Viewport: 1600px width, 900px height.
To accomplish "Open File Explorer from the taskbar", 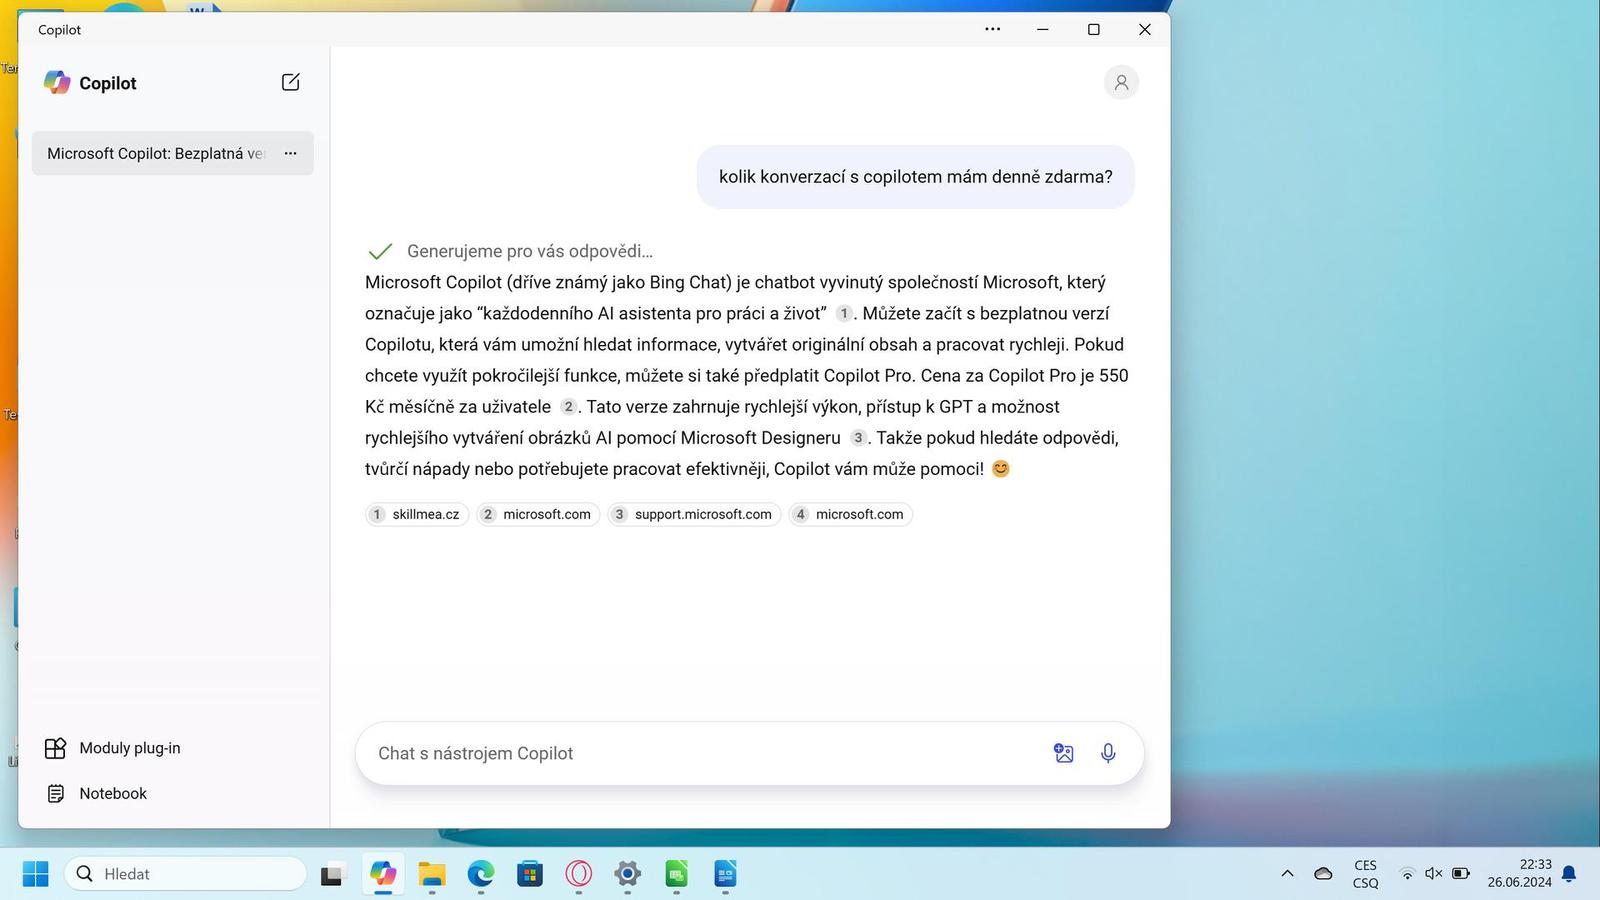I will point(431,875).
